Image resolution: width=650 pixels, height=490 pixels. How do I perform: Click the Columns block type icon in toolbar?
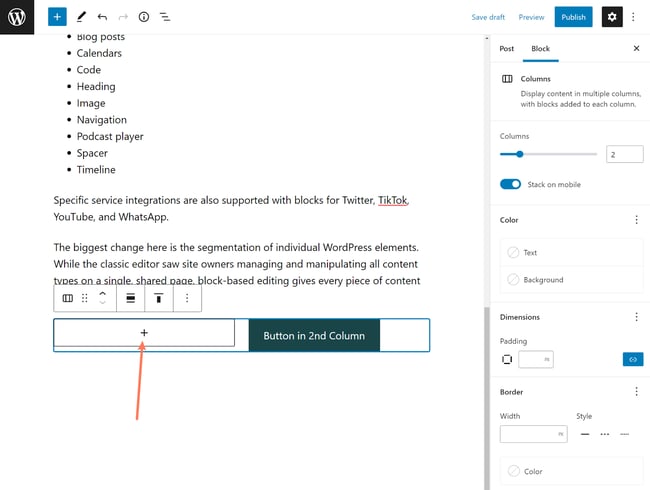[x=68, y=298]
